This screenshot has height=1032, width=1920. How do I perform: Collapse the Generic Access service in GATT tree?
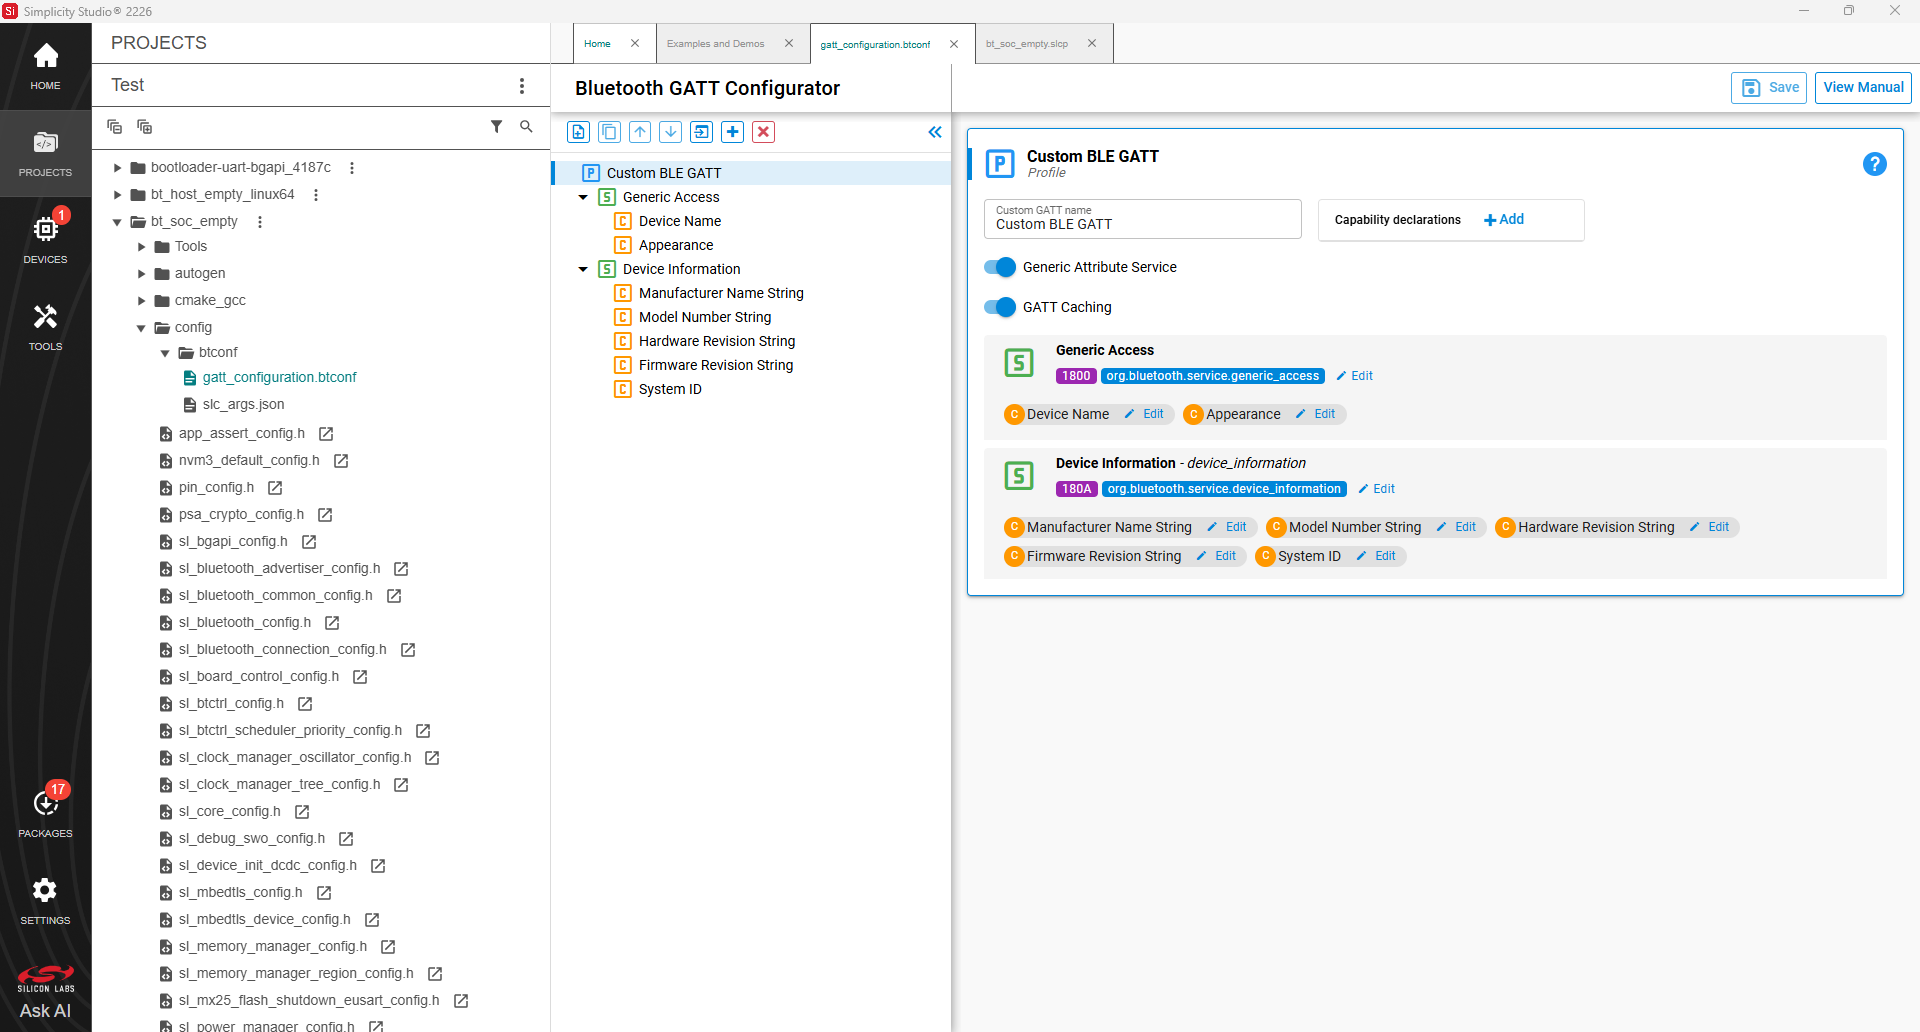coord(583,198)
